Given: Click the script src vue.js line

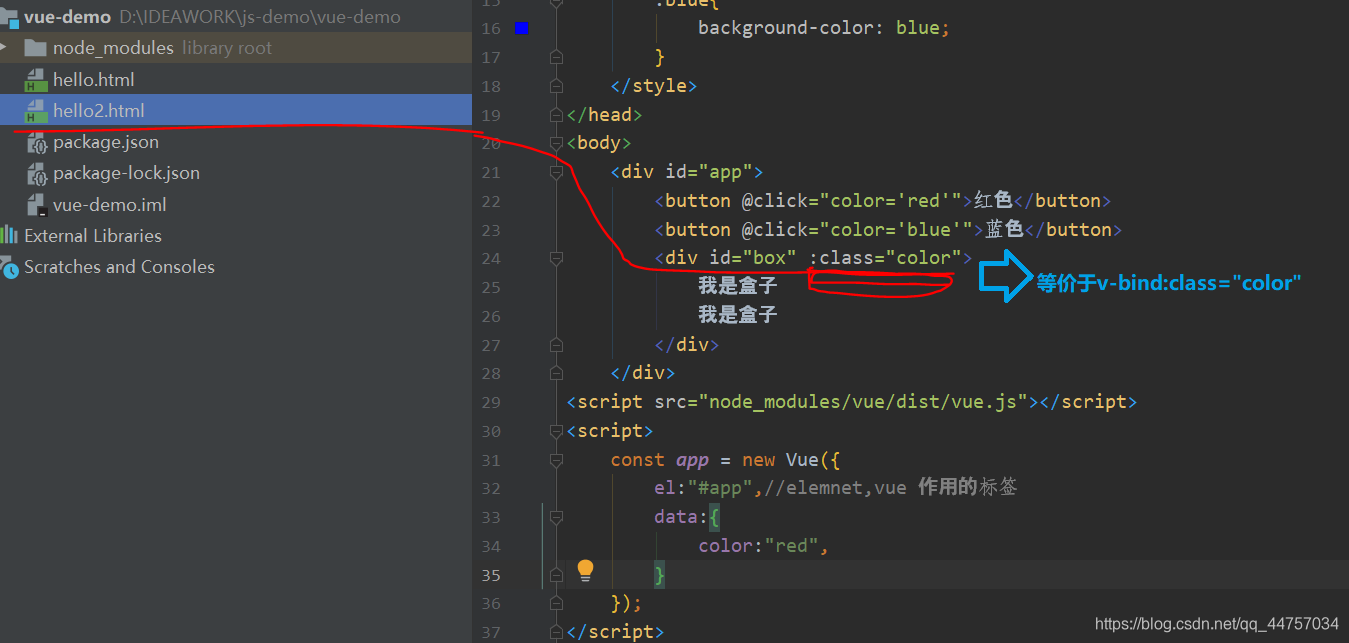Looking at the screenshot, I should tap(852, 402).
